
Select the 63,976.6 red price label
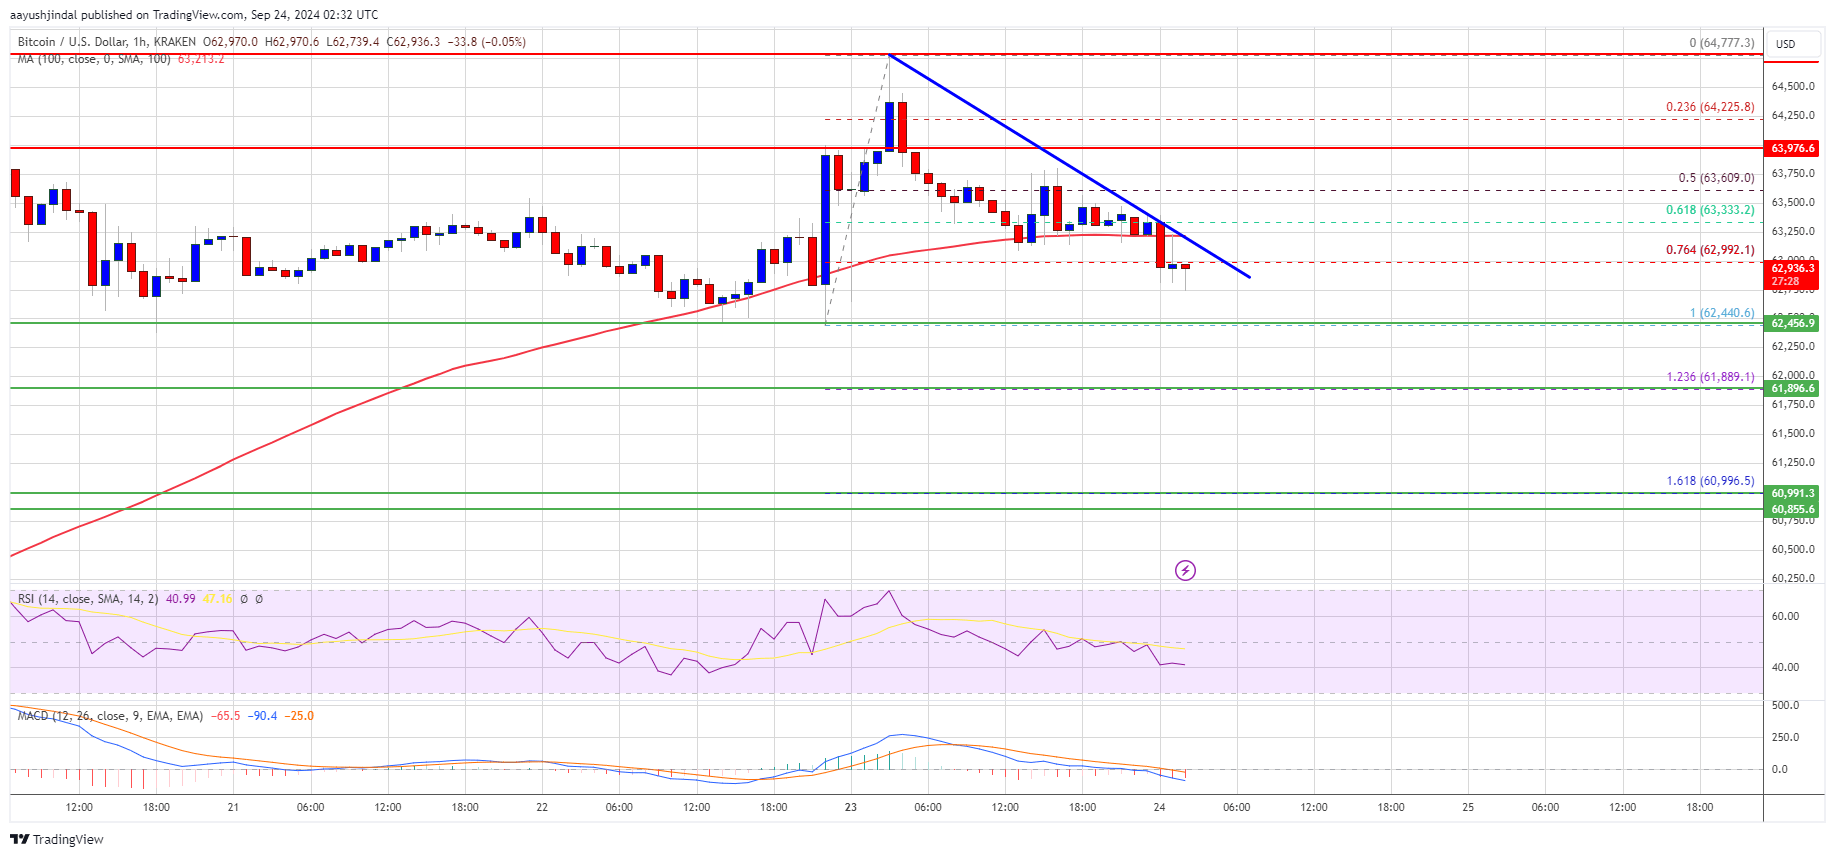1793,148
